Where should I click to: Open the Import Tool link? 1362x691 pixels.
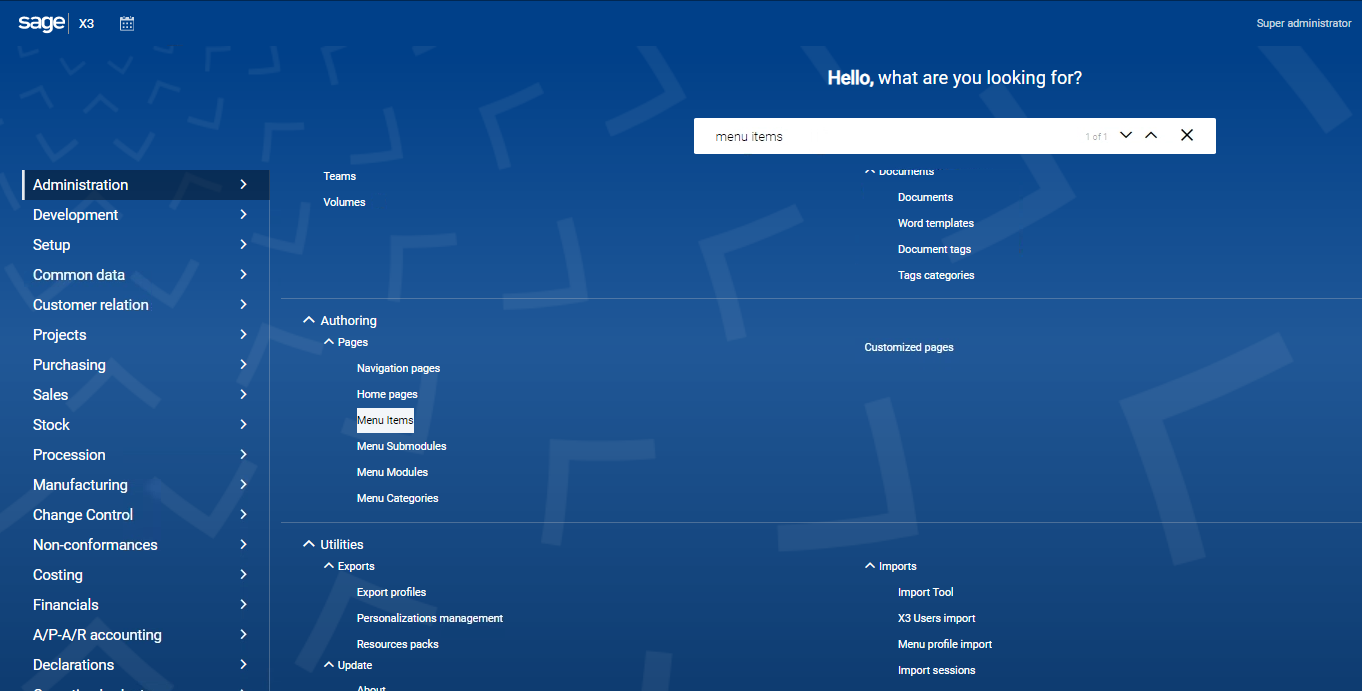click(925, 592)
